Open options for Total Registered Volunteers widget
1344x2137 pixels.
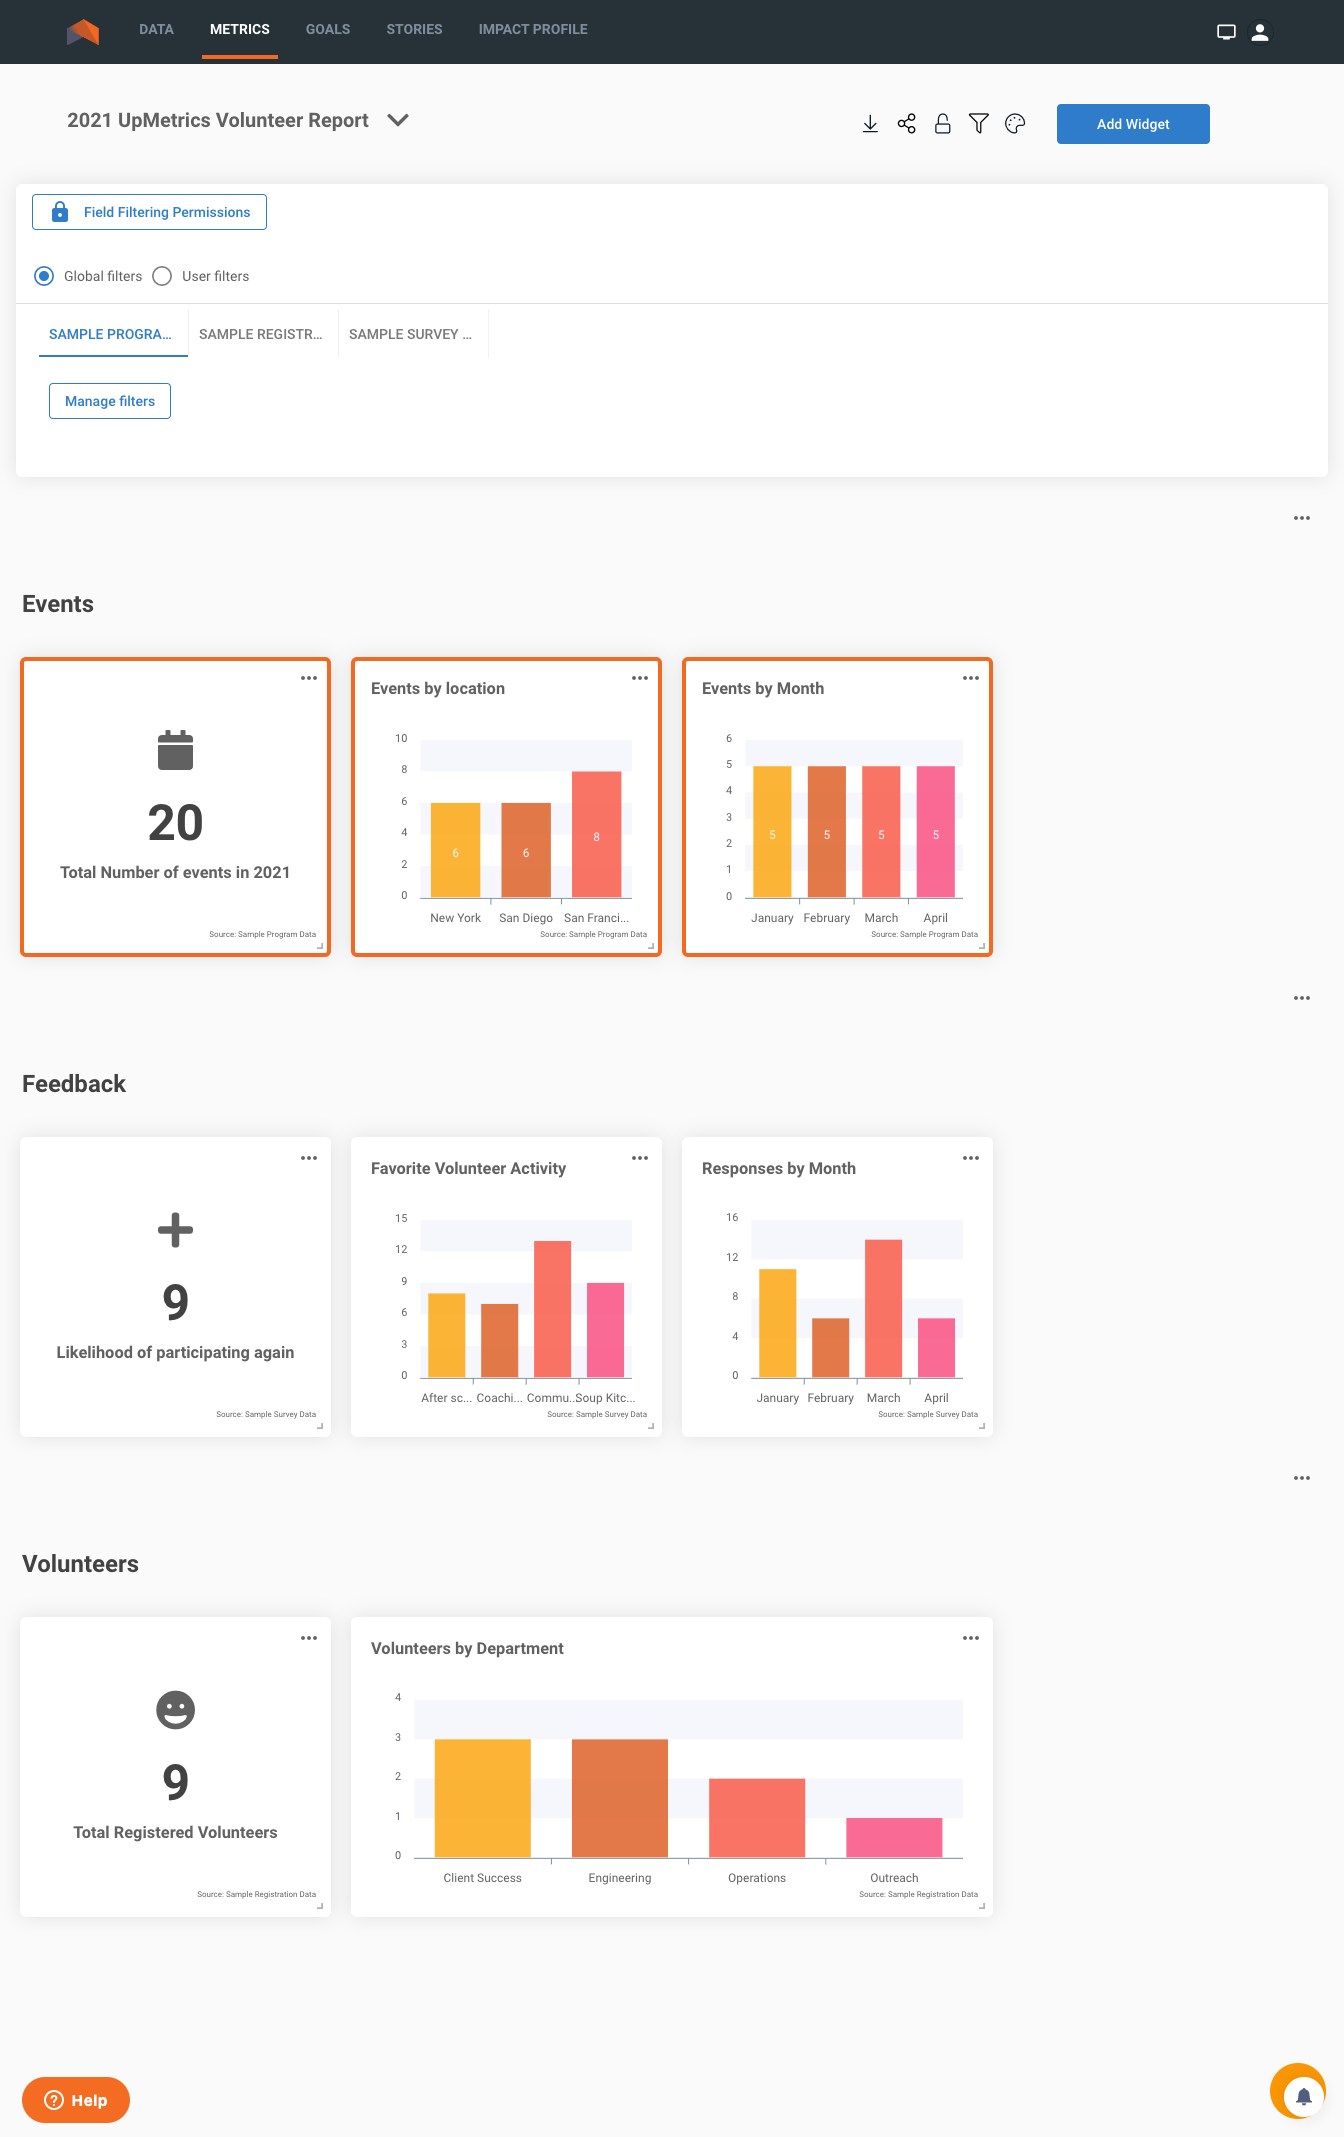click(x=309, y=1638)
